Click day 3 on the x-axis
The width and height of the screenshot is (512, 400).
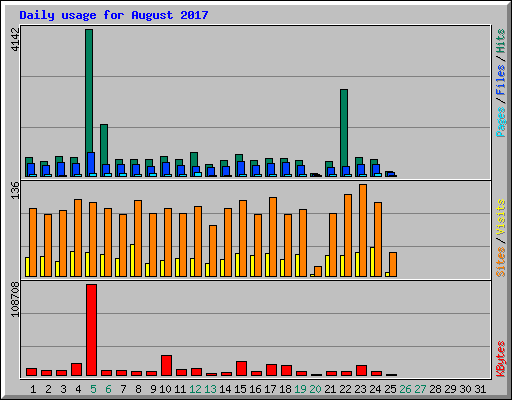[x=63, y=389]
